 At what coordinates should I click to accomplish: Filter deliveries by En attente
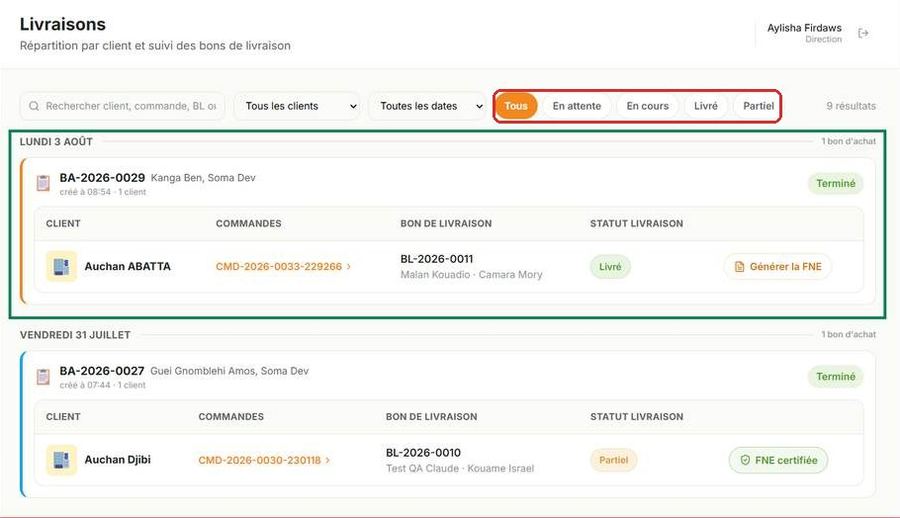(x=577, y=106)
